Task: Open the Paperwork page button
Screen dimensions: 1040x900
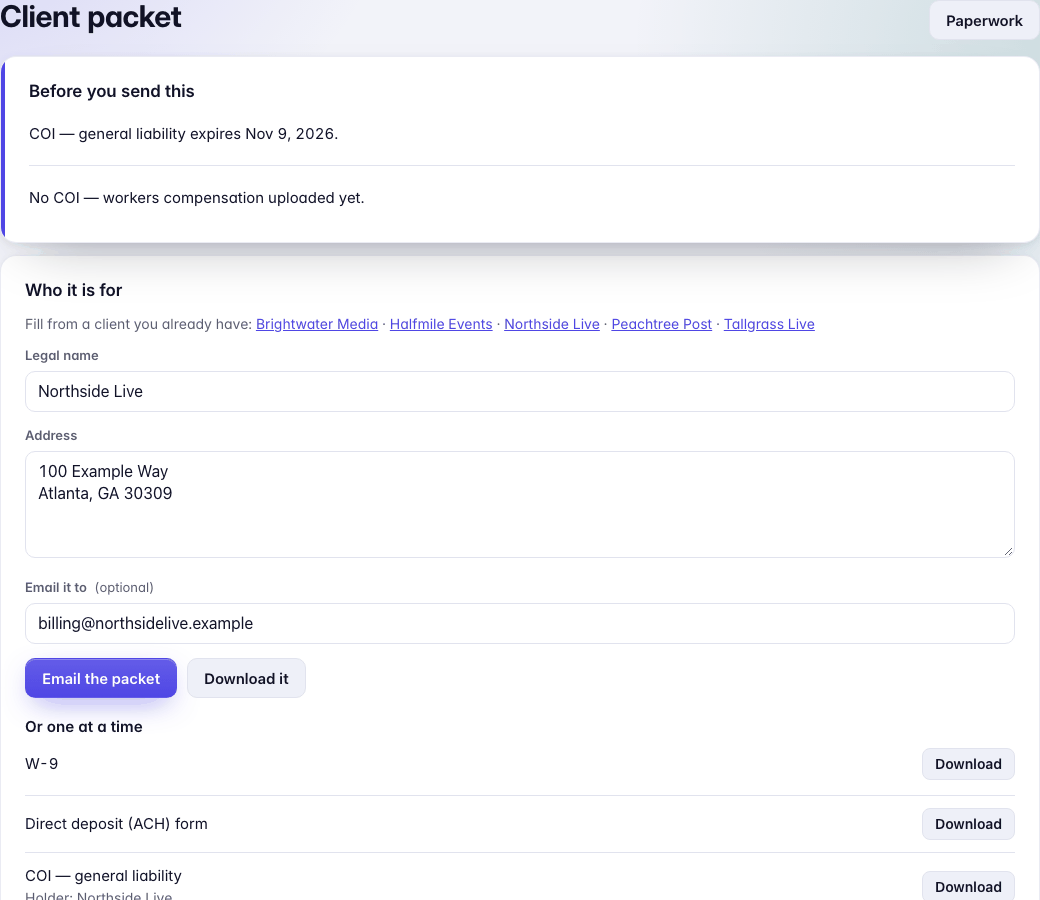Action: click(x=984, y=21)
